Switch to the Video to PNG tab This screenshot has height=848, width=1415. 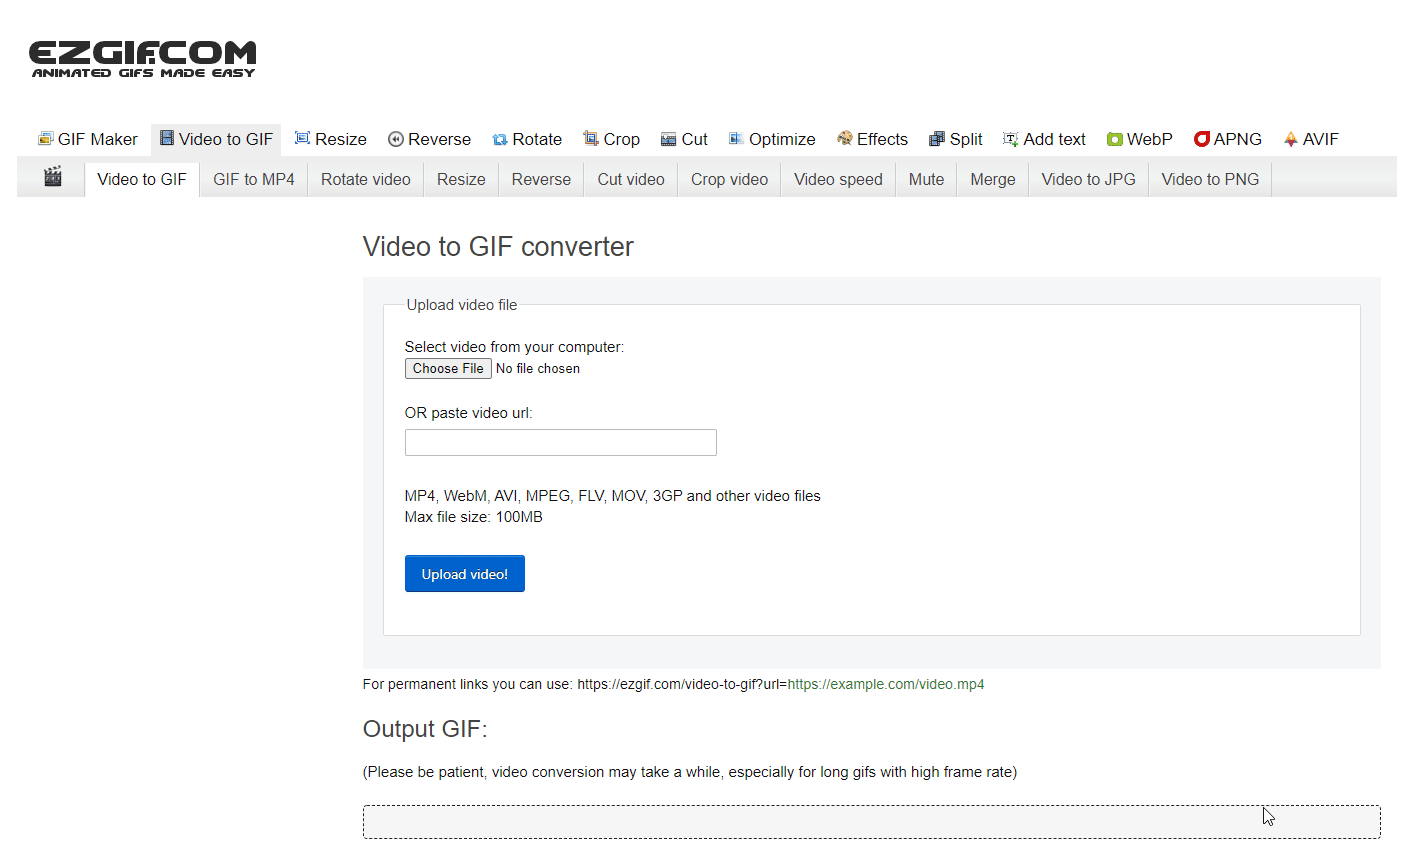[x=1210, y=180]
